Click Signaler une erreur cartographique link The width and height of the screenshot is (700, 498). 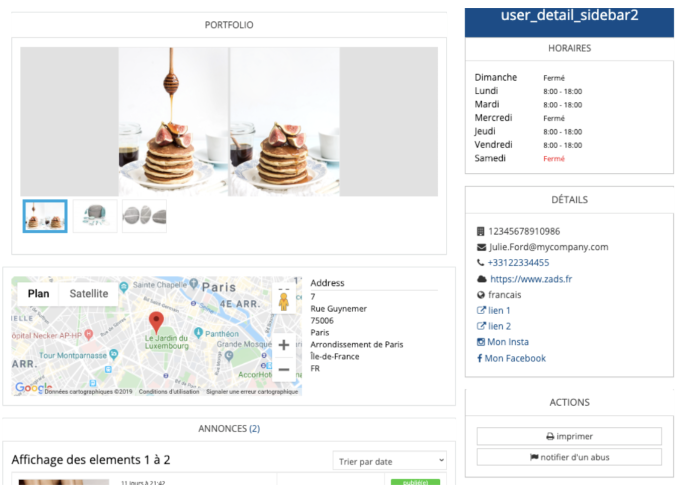pyautogui.click(x=252, y=392)
